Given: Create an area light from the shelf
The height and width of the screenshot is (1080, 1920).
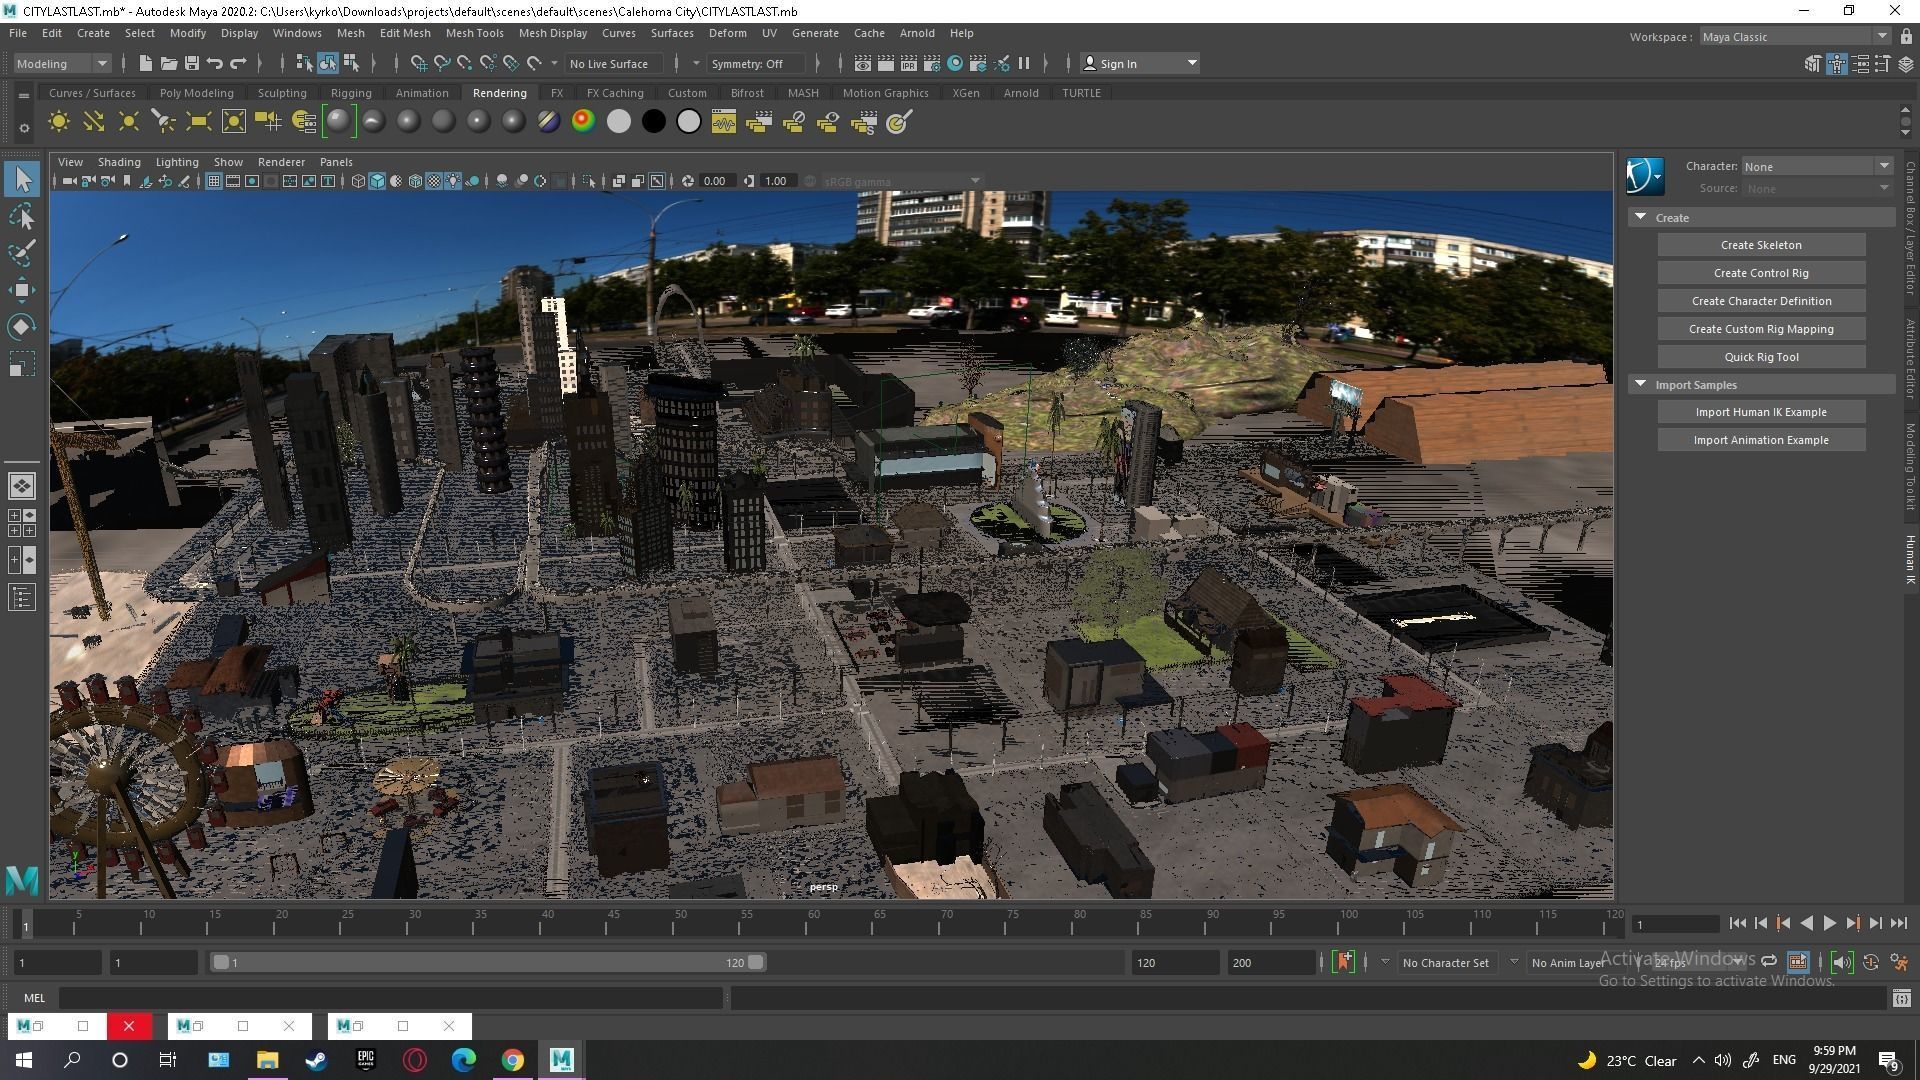Looking at the screenshot, I should click(x=198, y=122).
